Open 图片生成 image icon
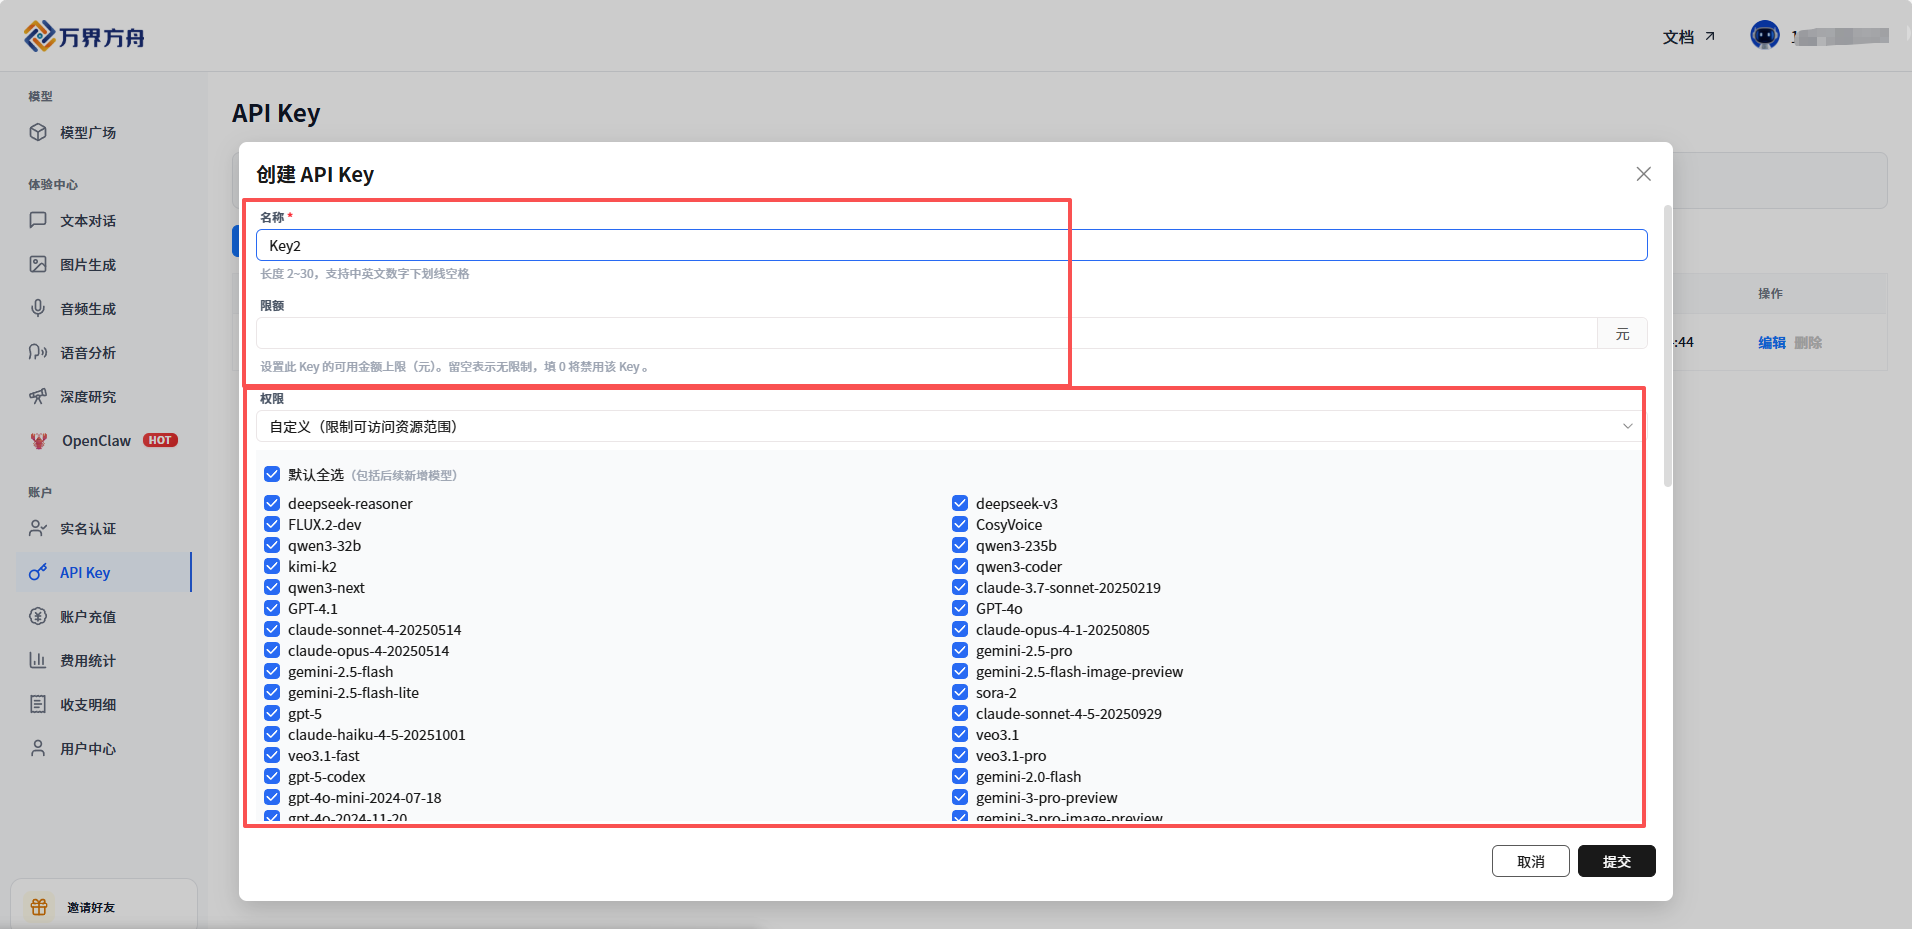 click(38, 264)
